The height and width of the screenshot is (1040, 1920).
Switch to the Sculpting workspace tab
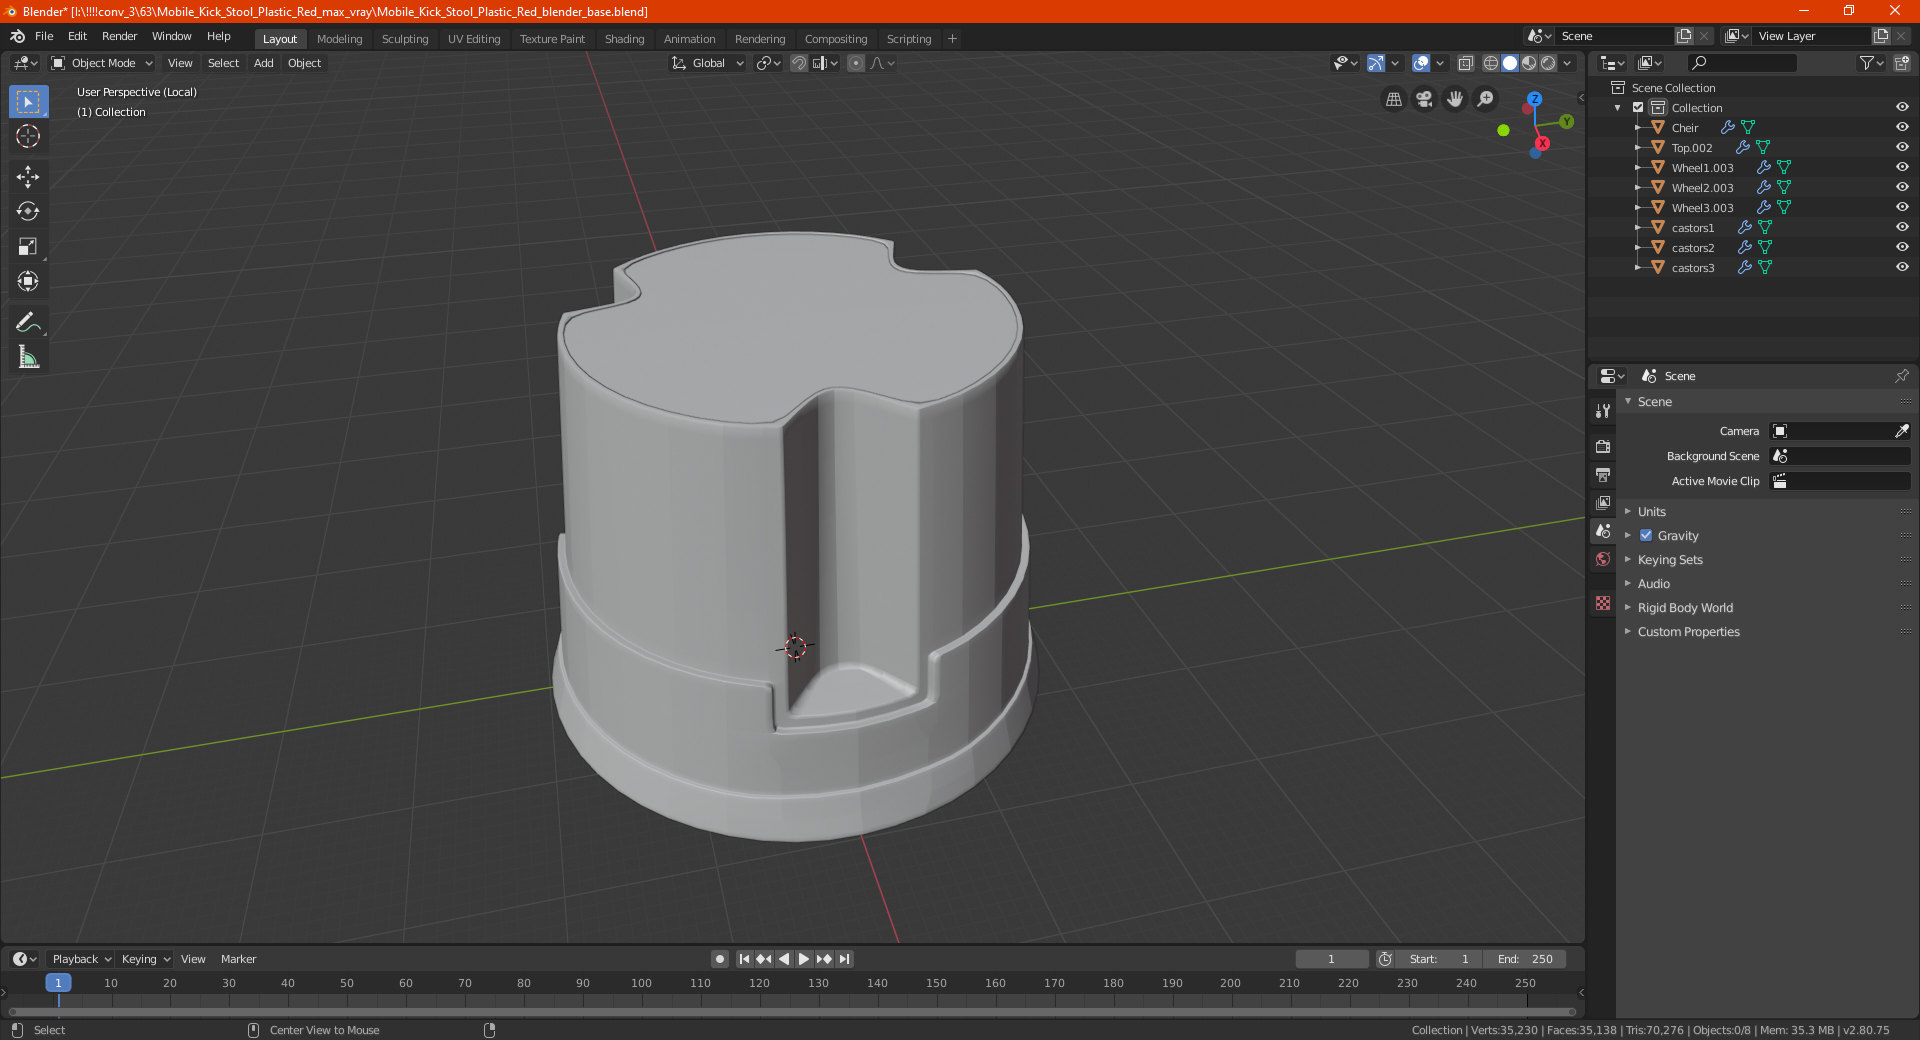pos(404,39)
